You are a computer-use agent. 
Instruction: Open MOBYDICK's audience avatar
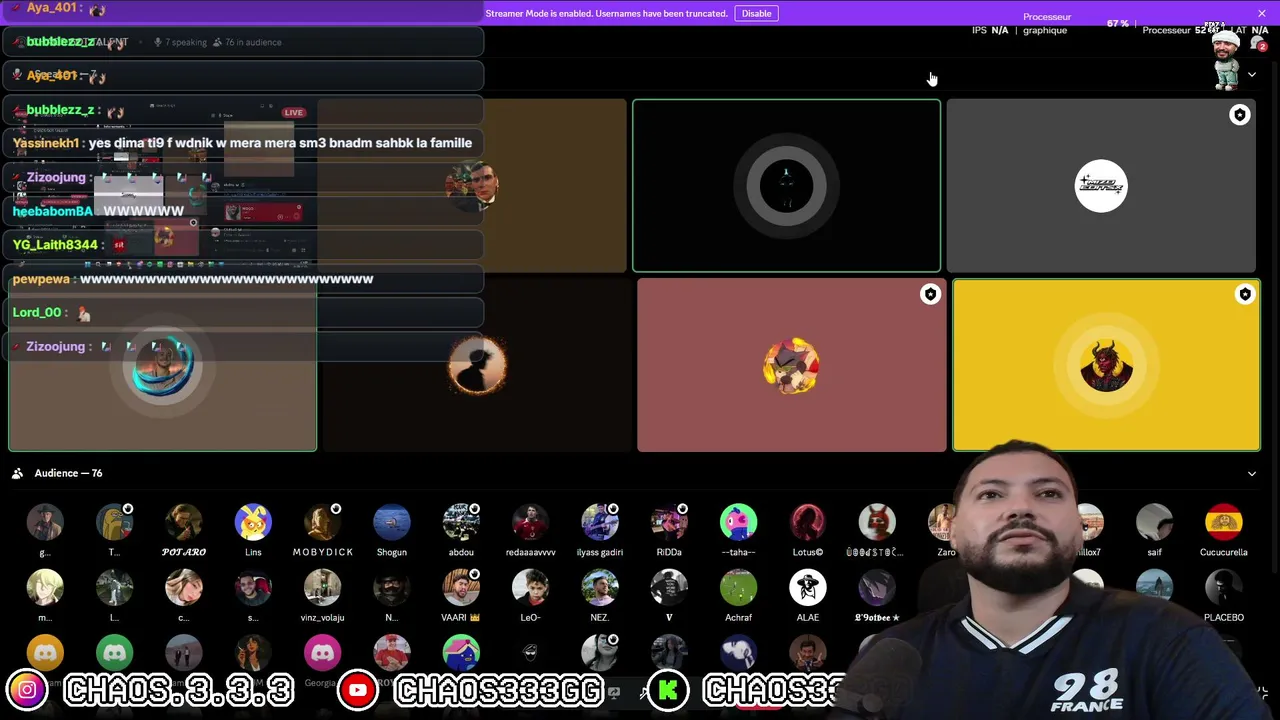322,522
